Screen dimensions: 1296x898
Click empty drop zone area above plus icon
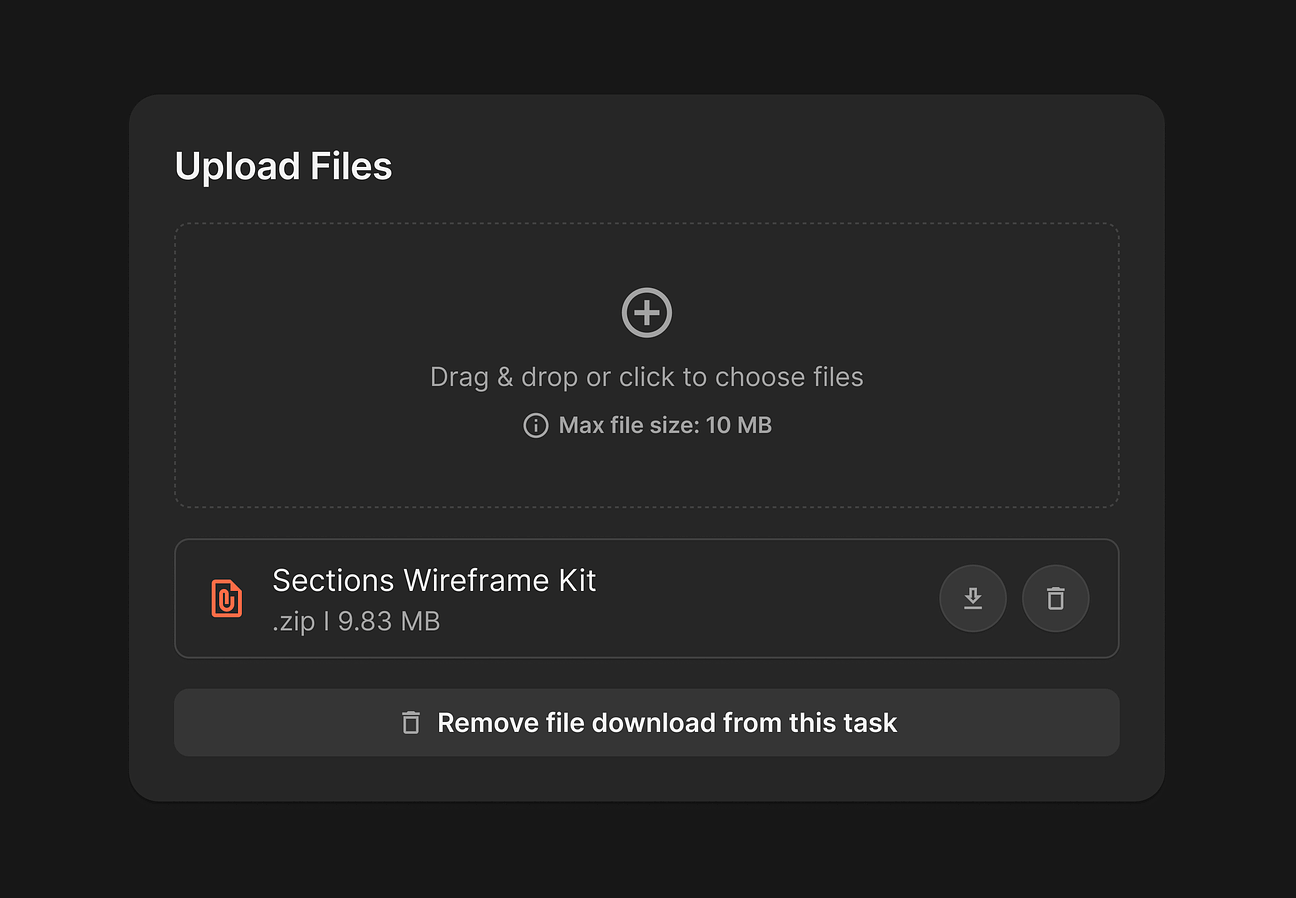(x=646, y=254)
